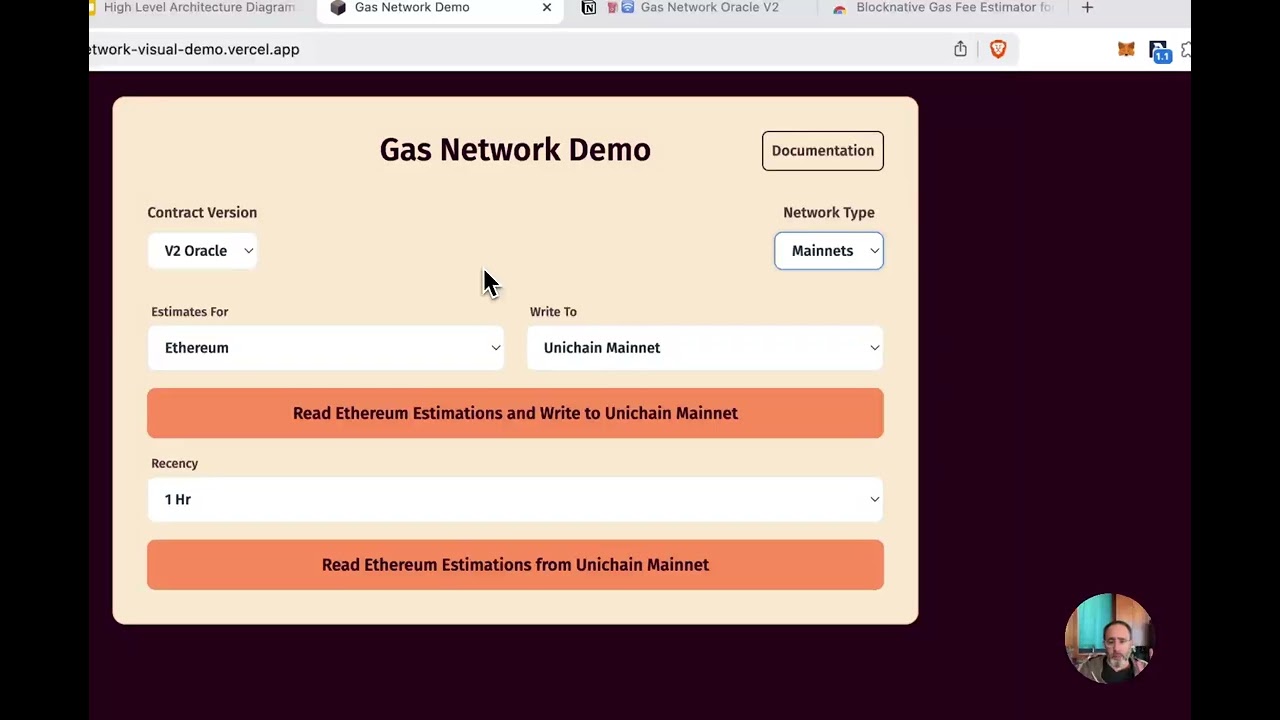Expand the Estimates For Ethereum dropdown
The width and height of the screenshot is (1280, 720).
(326, 348)
